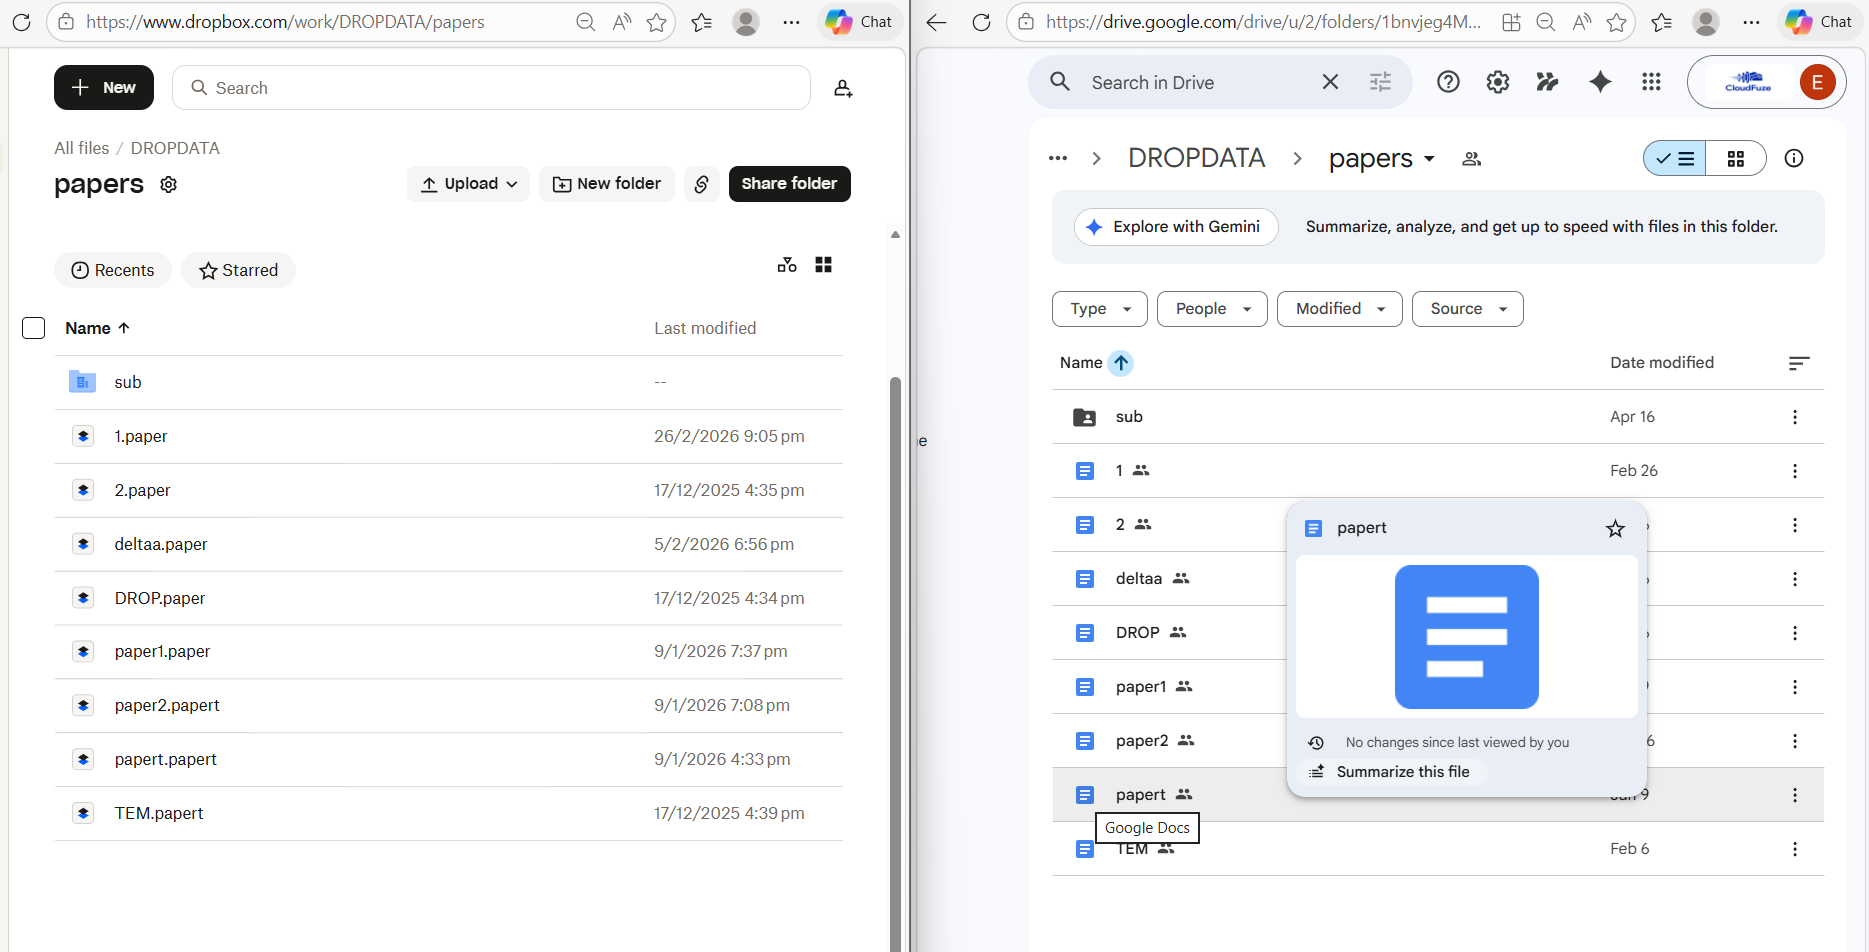Click the deltaa.paper file icon
Image resolution: width=1869 pixels, height=952 pixels.
83,544
